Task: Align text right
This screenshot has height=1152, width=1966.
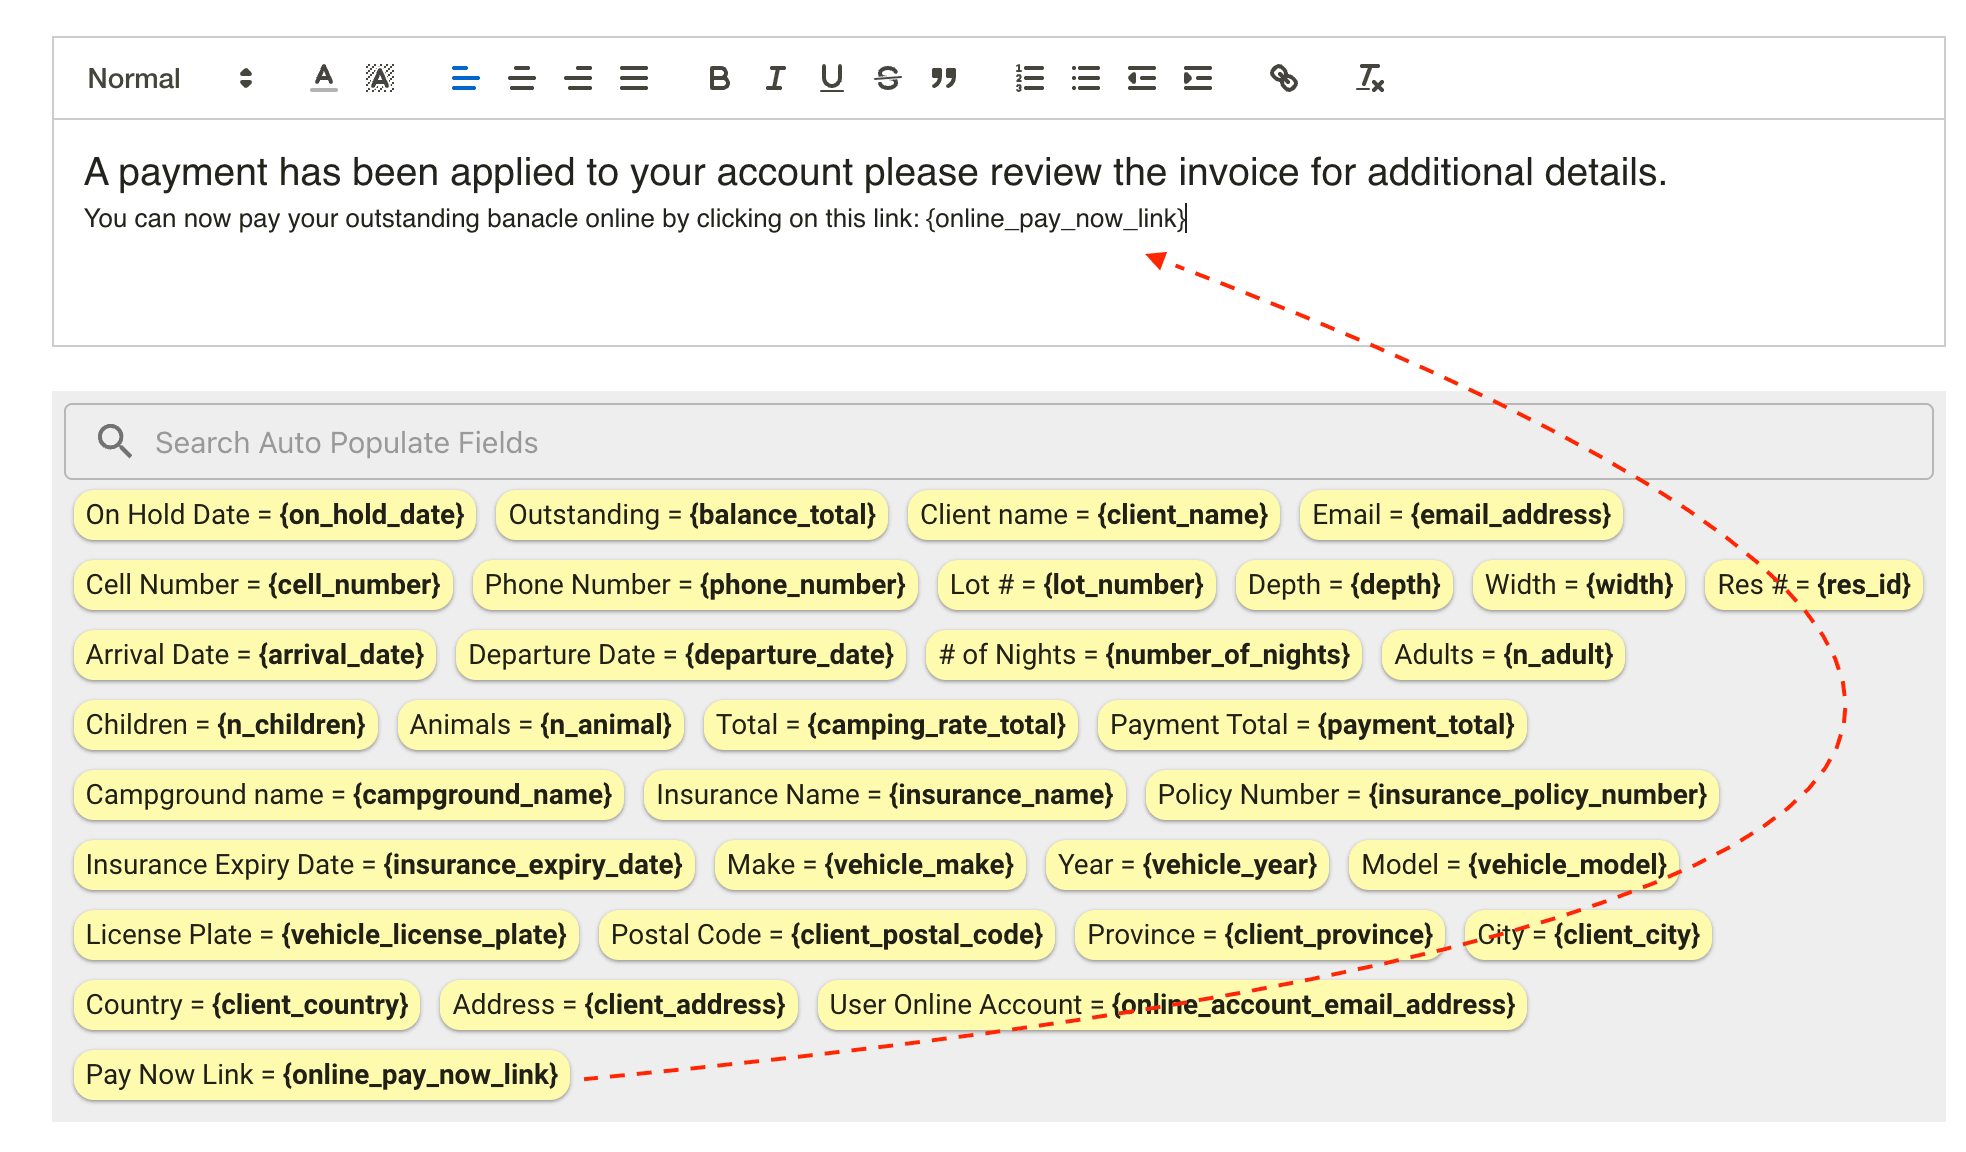Action: click(578, 78)
